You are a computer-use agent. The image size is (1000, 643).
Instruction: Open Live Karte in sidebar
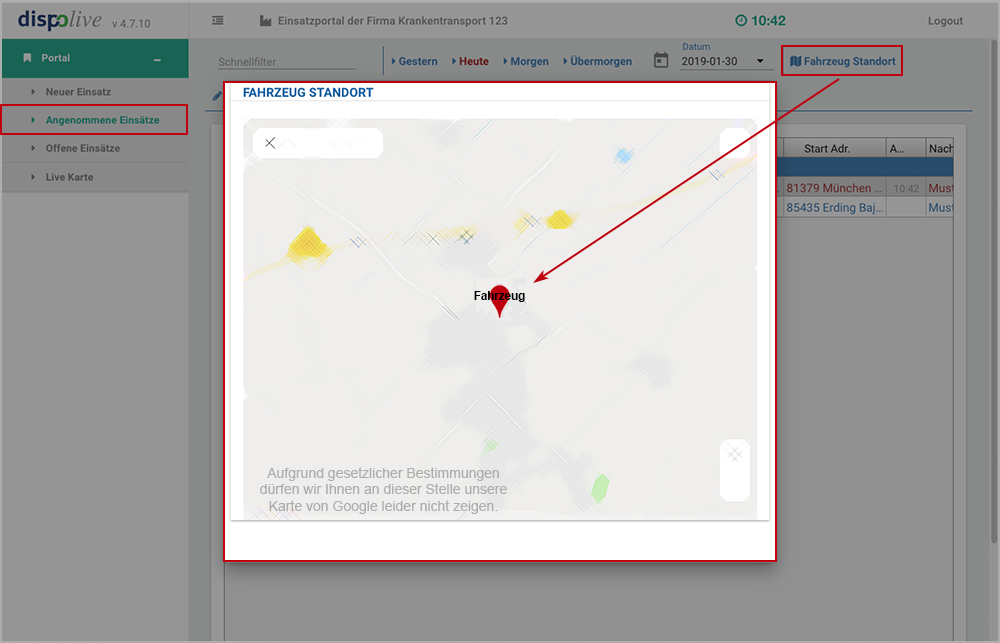[x=69, y=177]
